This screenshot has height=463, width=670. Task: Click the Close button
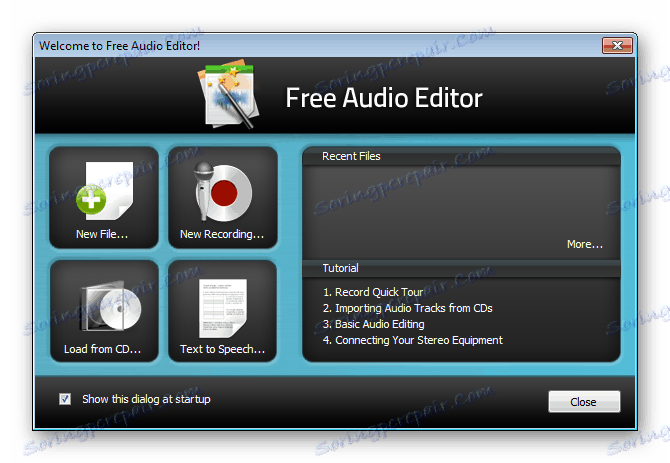pyautogui.click(x=584, y=401)
